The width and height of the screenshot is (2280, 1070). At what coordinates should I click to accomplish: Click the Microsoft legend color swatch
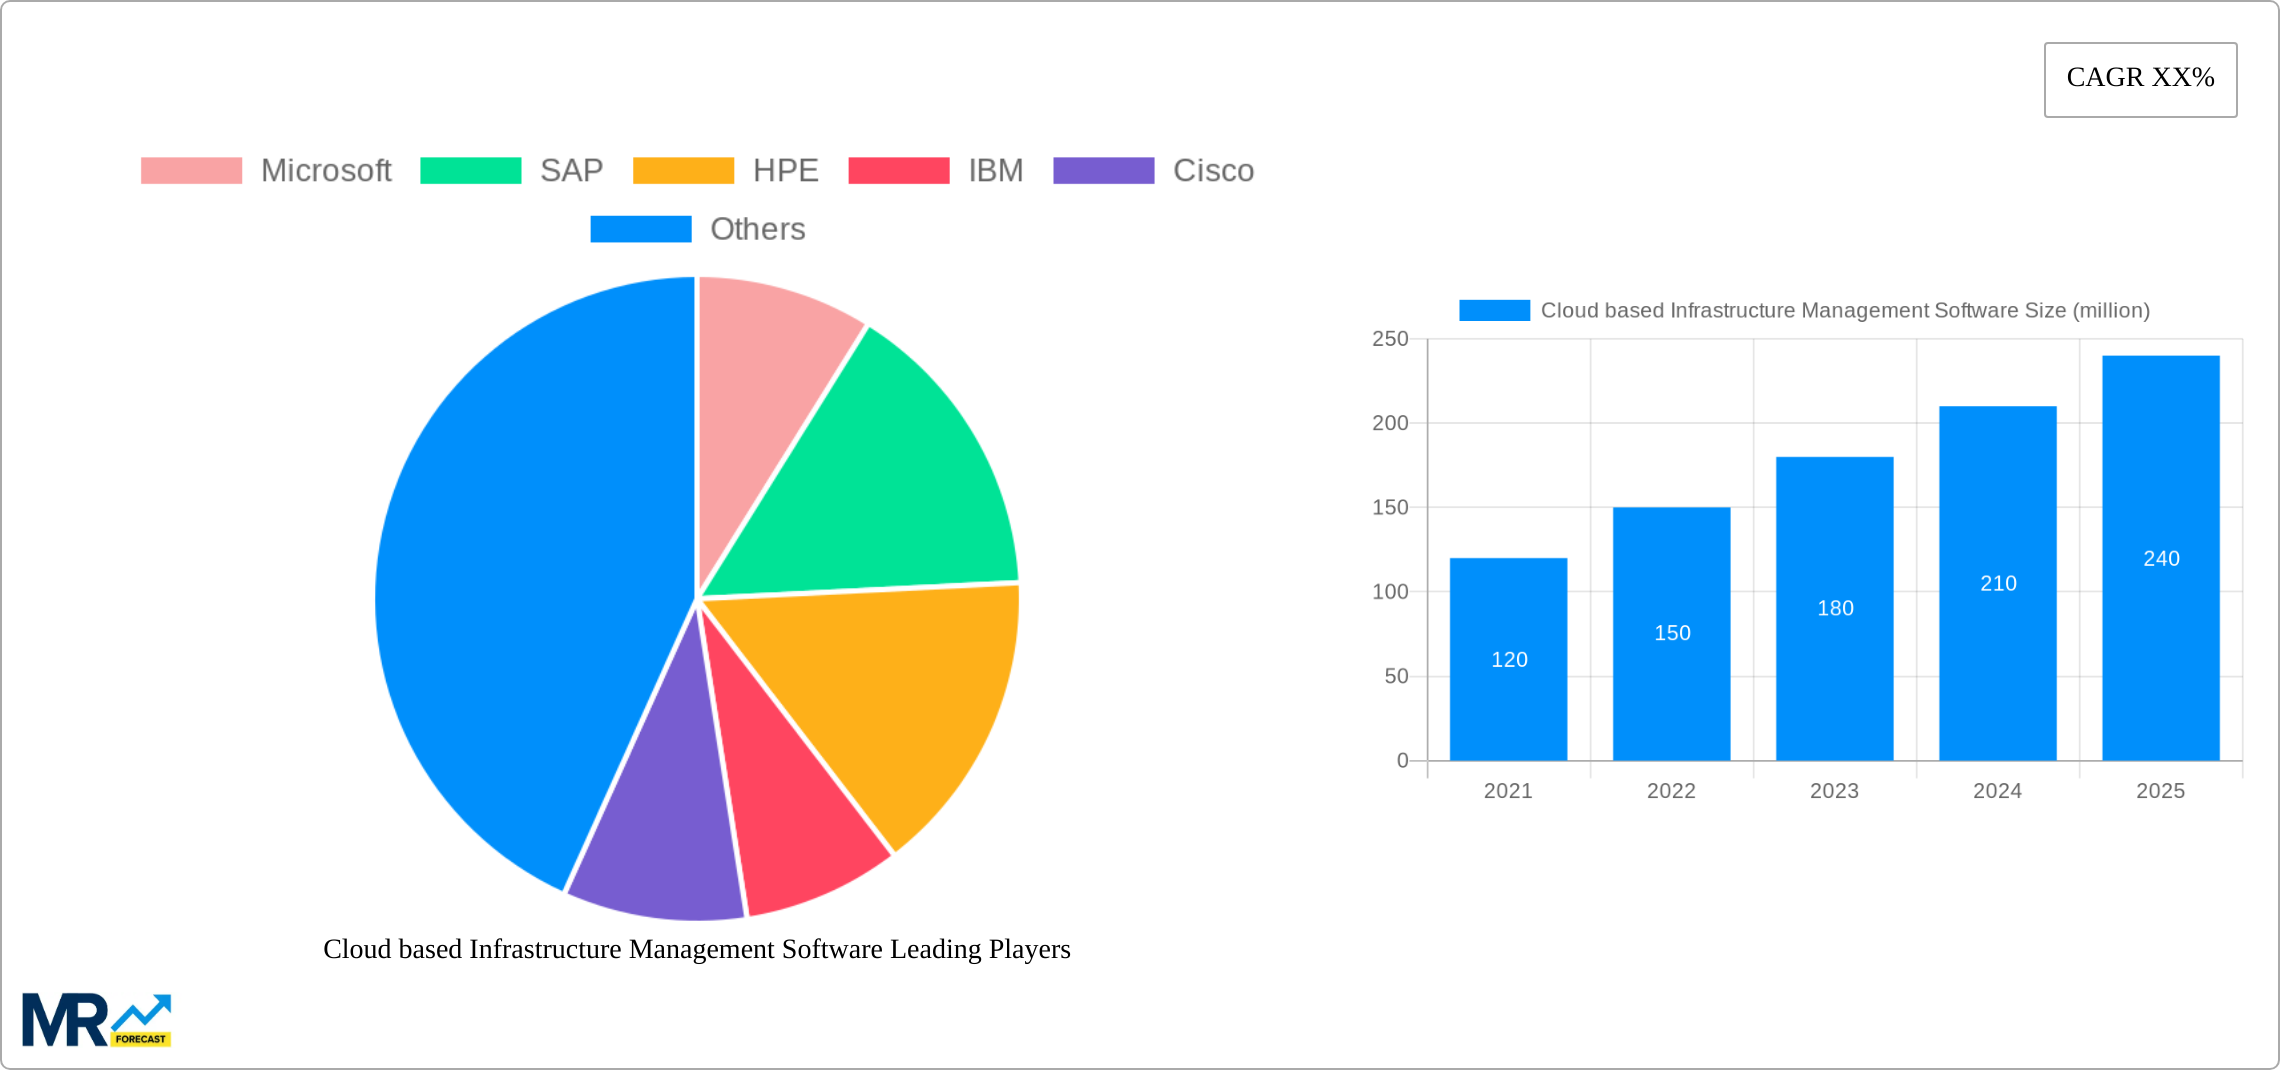(190, 170)
